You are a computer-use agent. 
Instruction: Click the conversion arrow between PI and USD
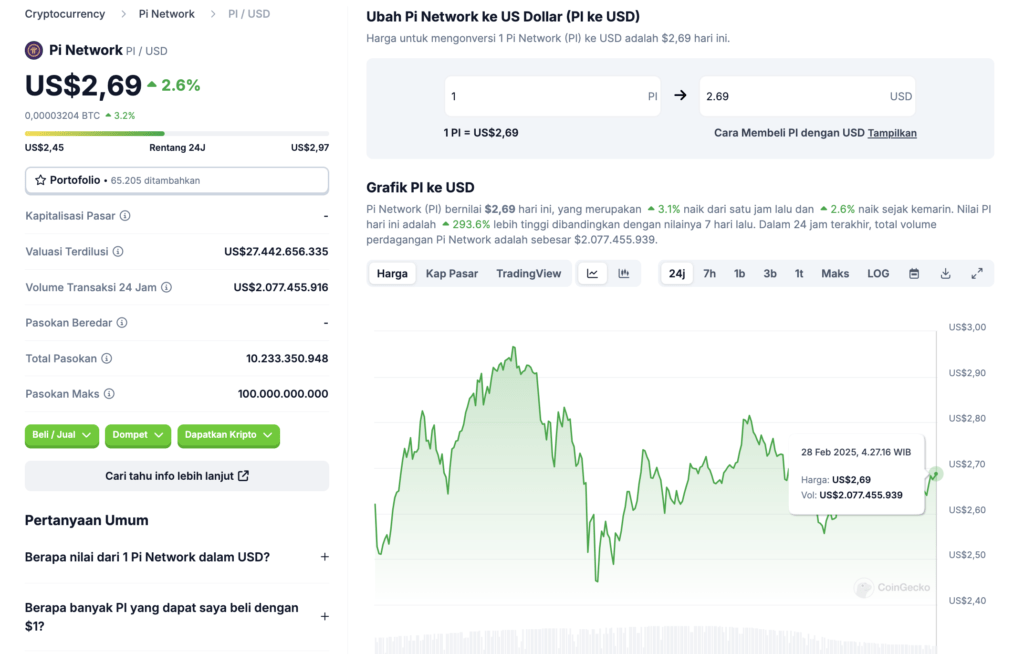680,95
